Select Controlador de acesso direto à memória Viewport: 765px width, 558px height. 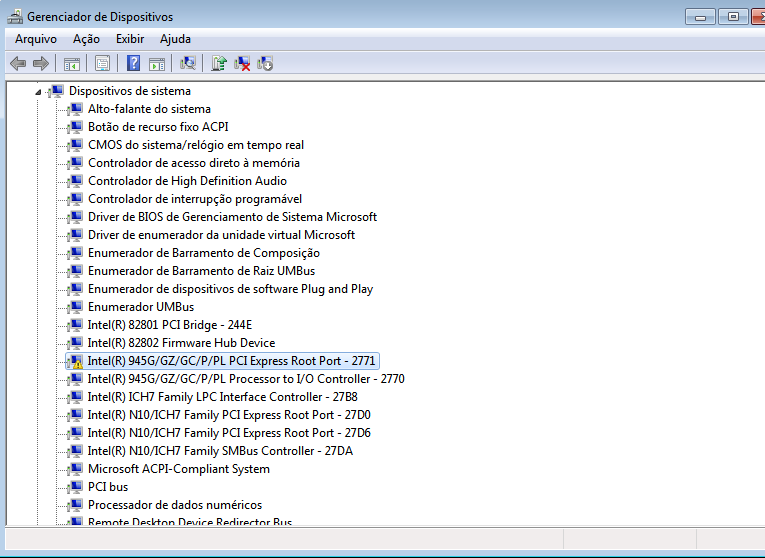click(194, 163)
